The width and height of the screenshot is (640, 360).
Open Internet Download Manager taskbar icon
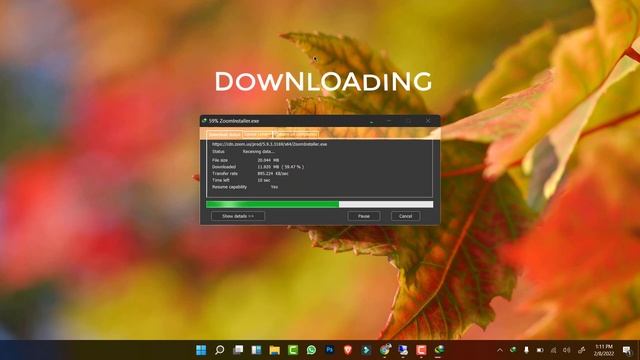440,350
